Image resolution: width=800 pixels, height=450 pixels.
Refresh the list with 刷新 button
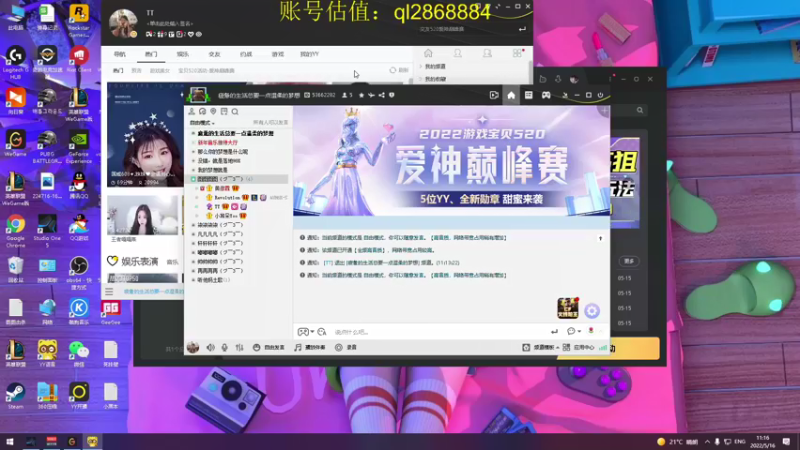coord(399,70)
